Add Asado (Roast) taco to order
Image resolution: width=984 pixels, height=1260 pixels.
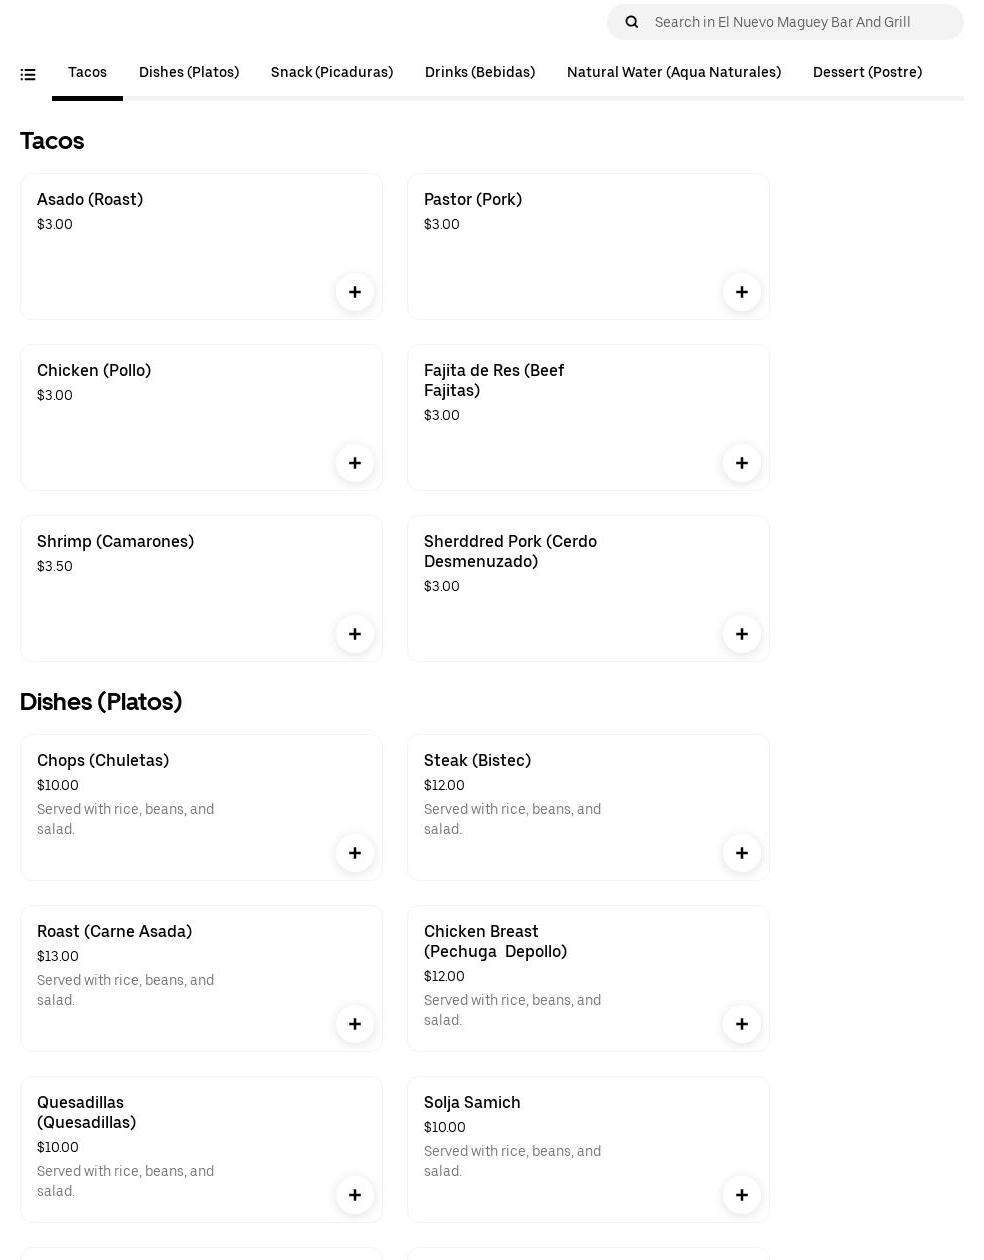[355, 292]
